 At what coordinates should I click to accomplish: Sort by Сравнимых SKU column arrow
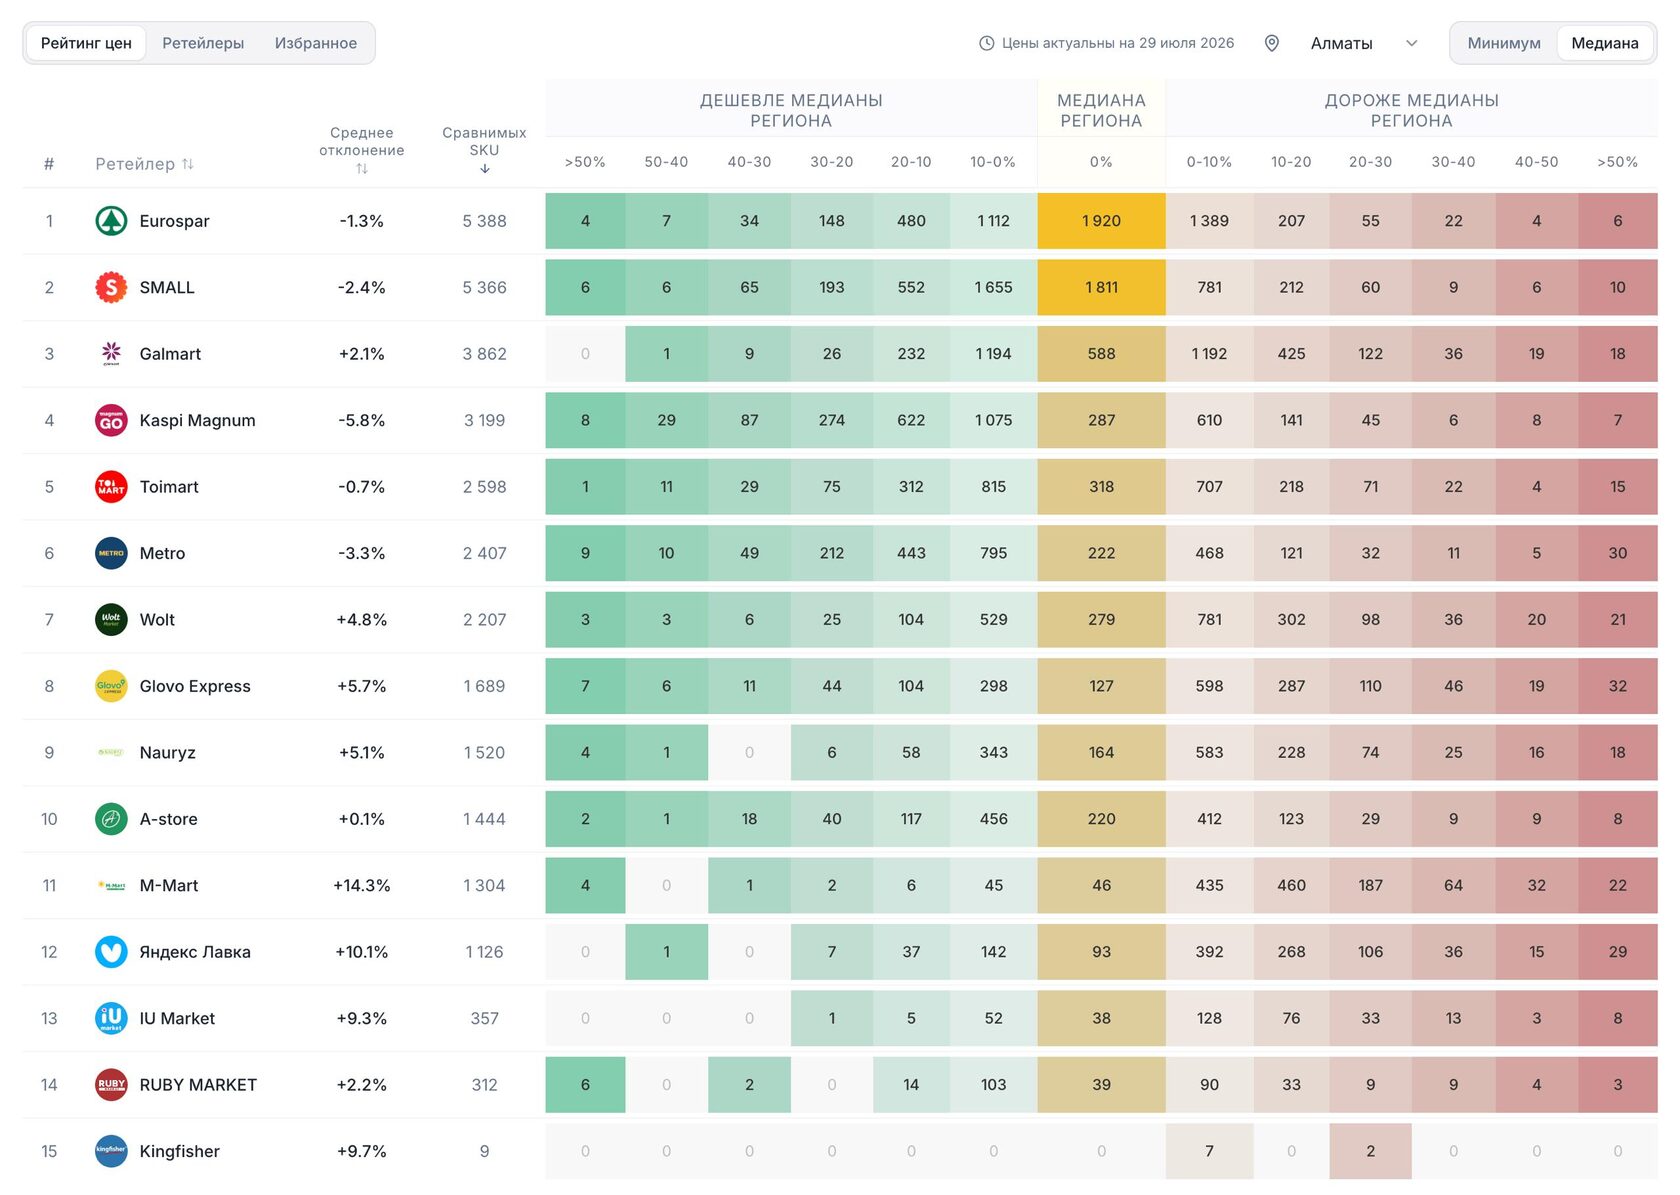point(484,169)
